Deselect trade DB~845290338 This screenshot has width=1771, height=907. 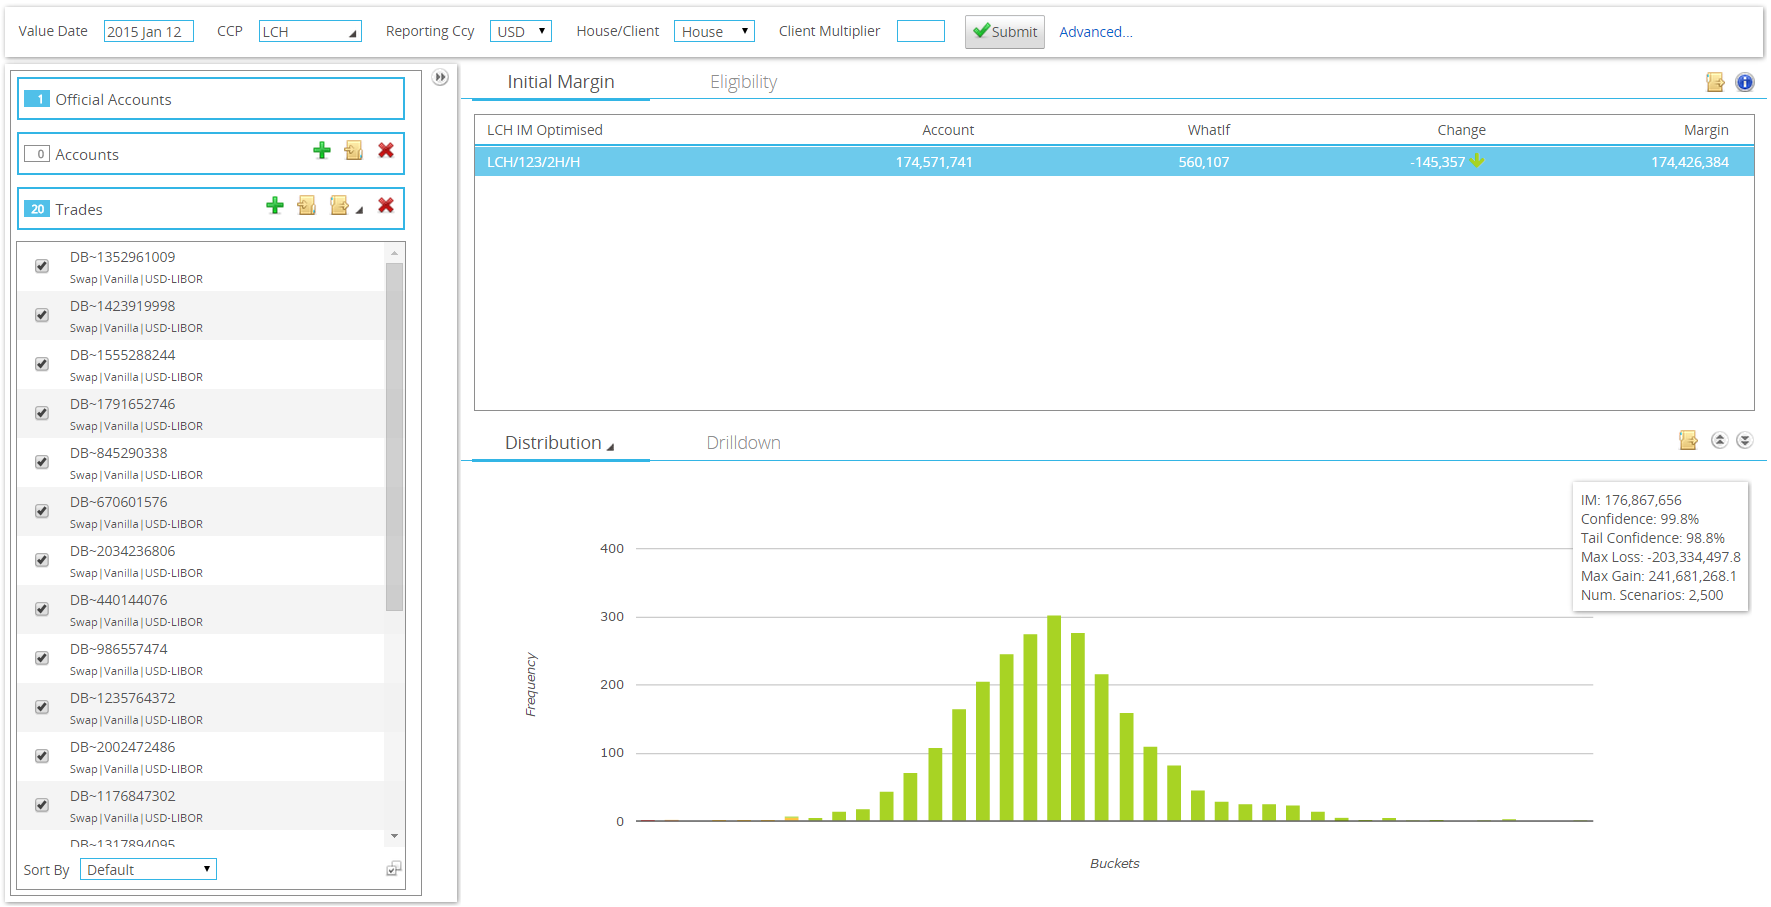pyautogui.click(x=42, y=462)
